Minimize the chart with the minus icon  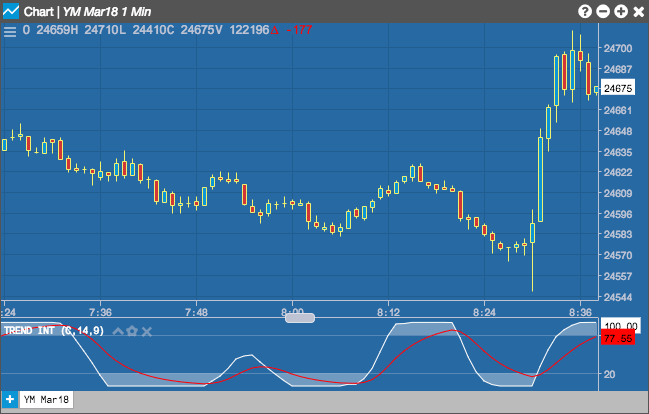[x=603, y=11]
